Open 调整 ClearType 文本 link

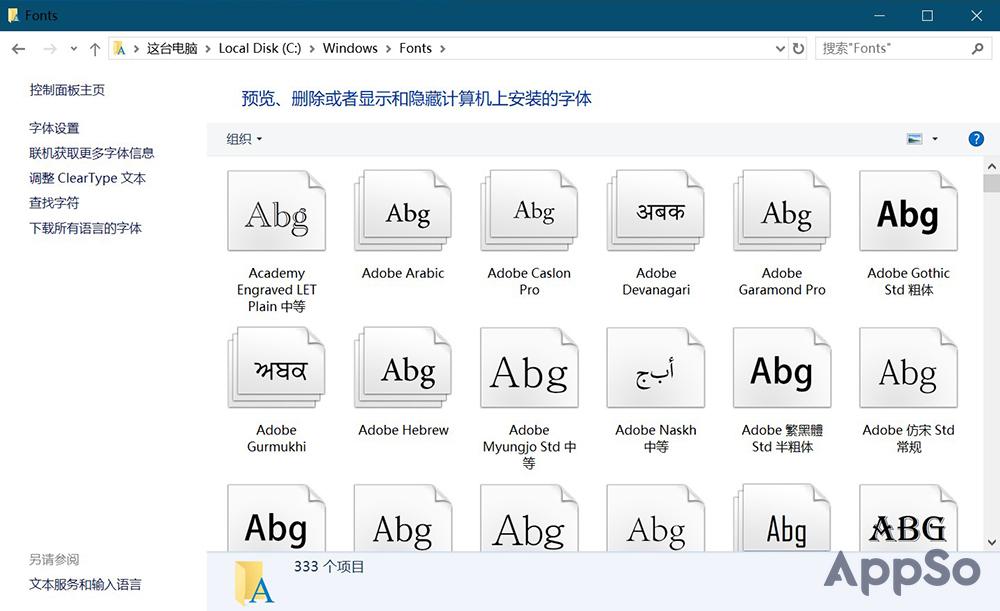click(x=87, y=178)
